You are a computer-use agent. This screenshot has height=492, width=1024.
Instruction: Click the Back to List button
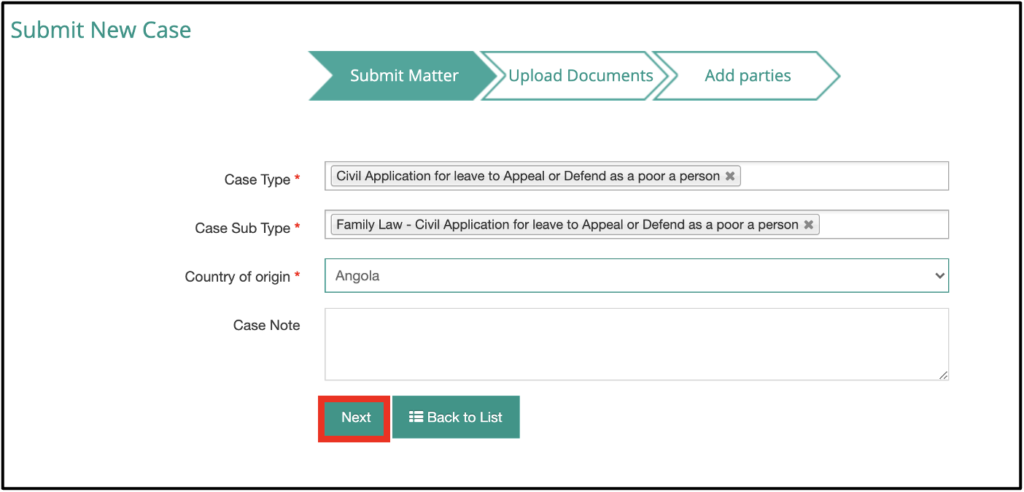[x=456, y=417]
